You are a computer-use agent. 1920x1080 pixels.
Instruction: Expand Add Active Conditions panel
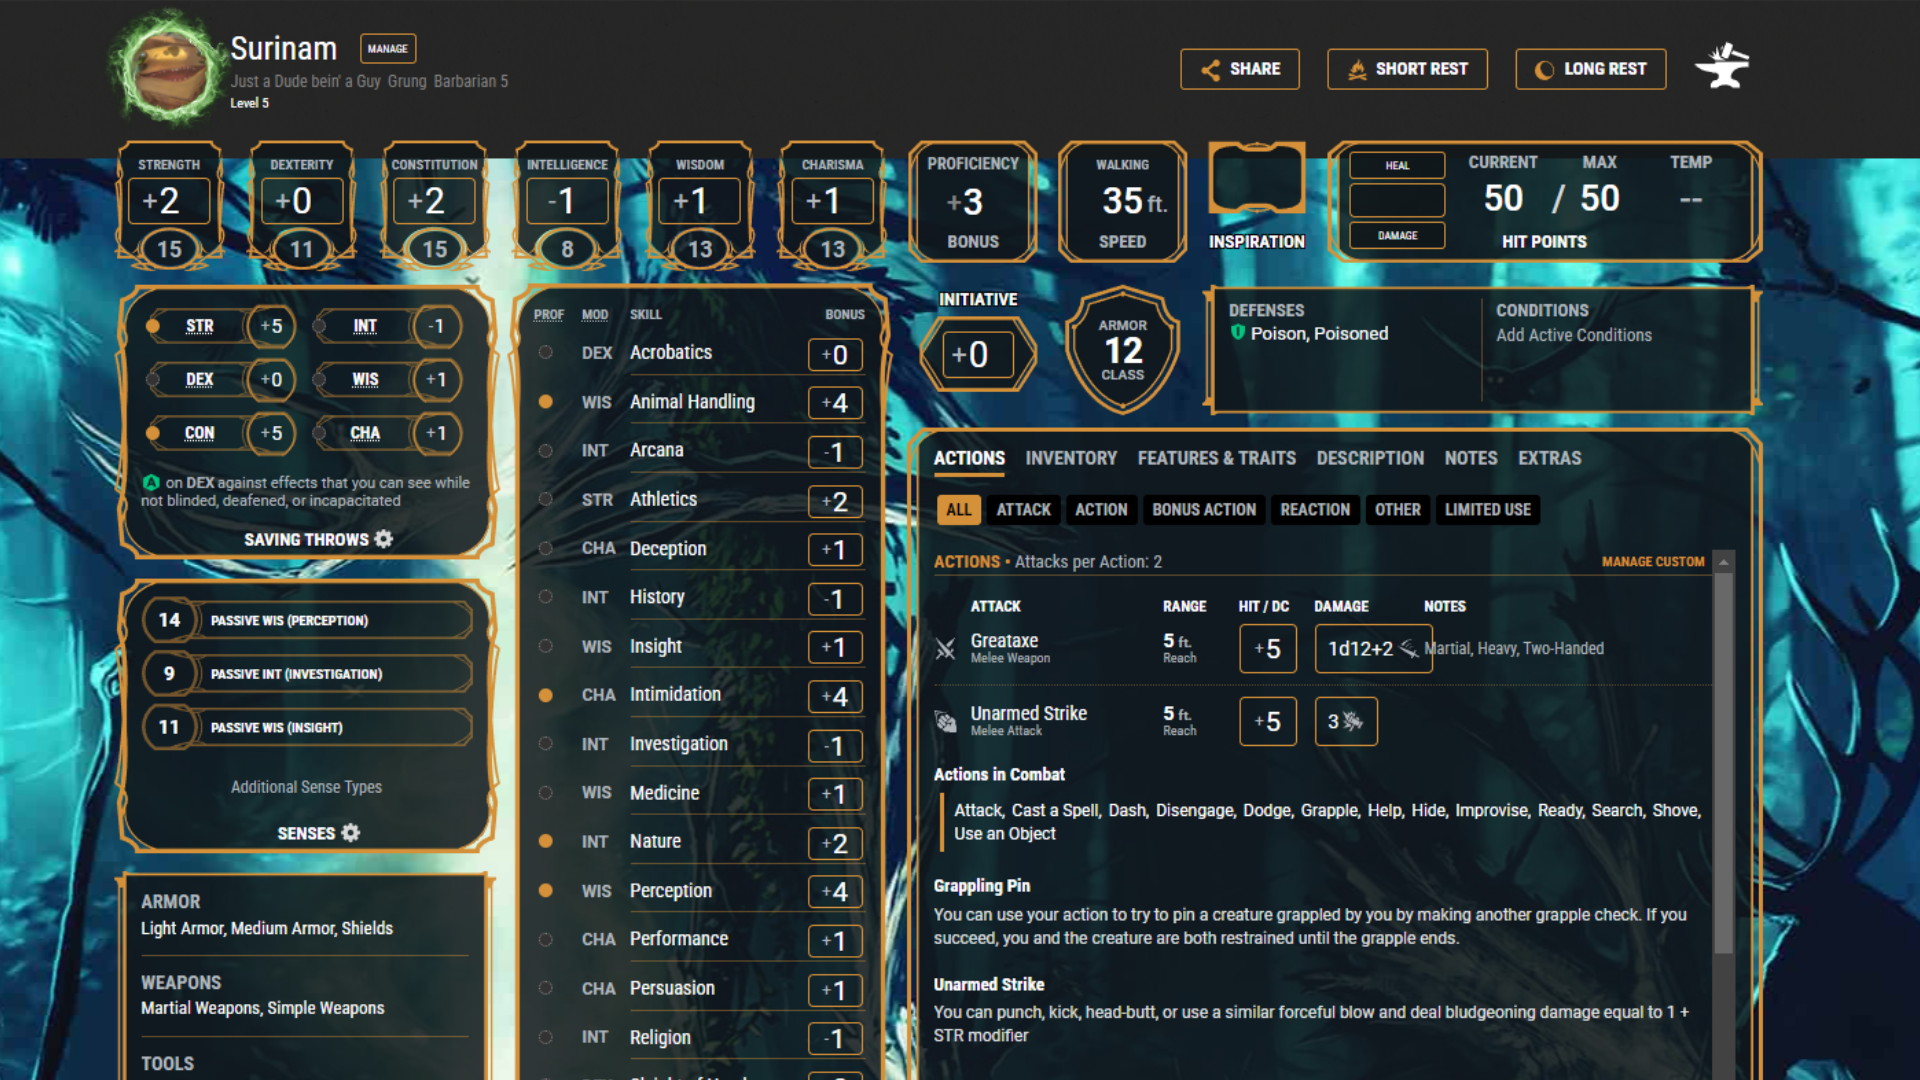click(1573, 335)
